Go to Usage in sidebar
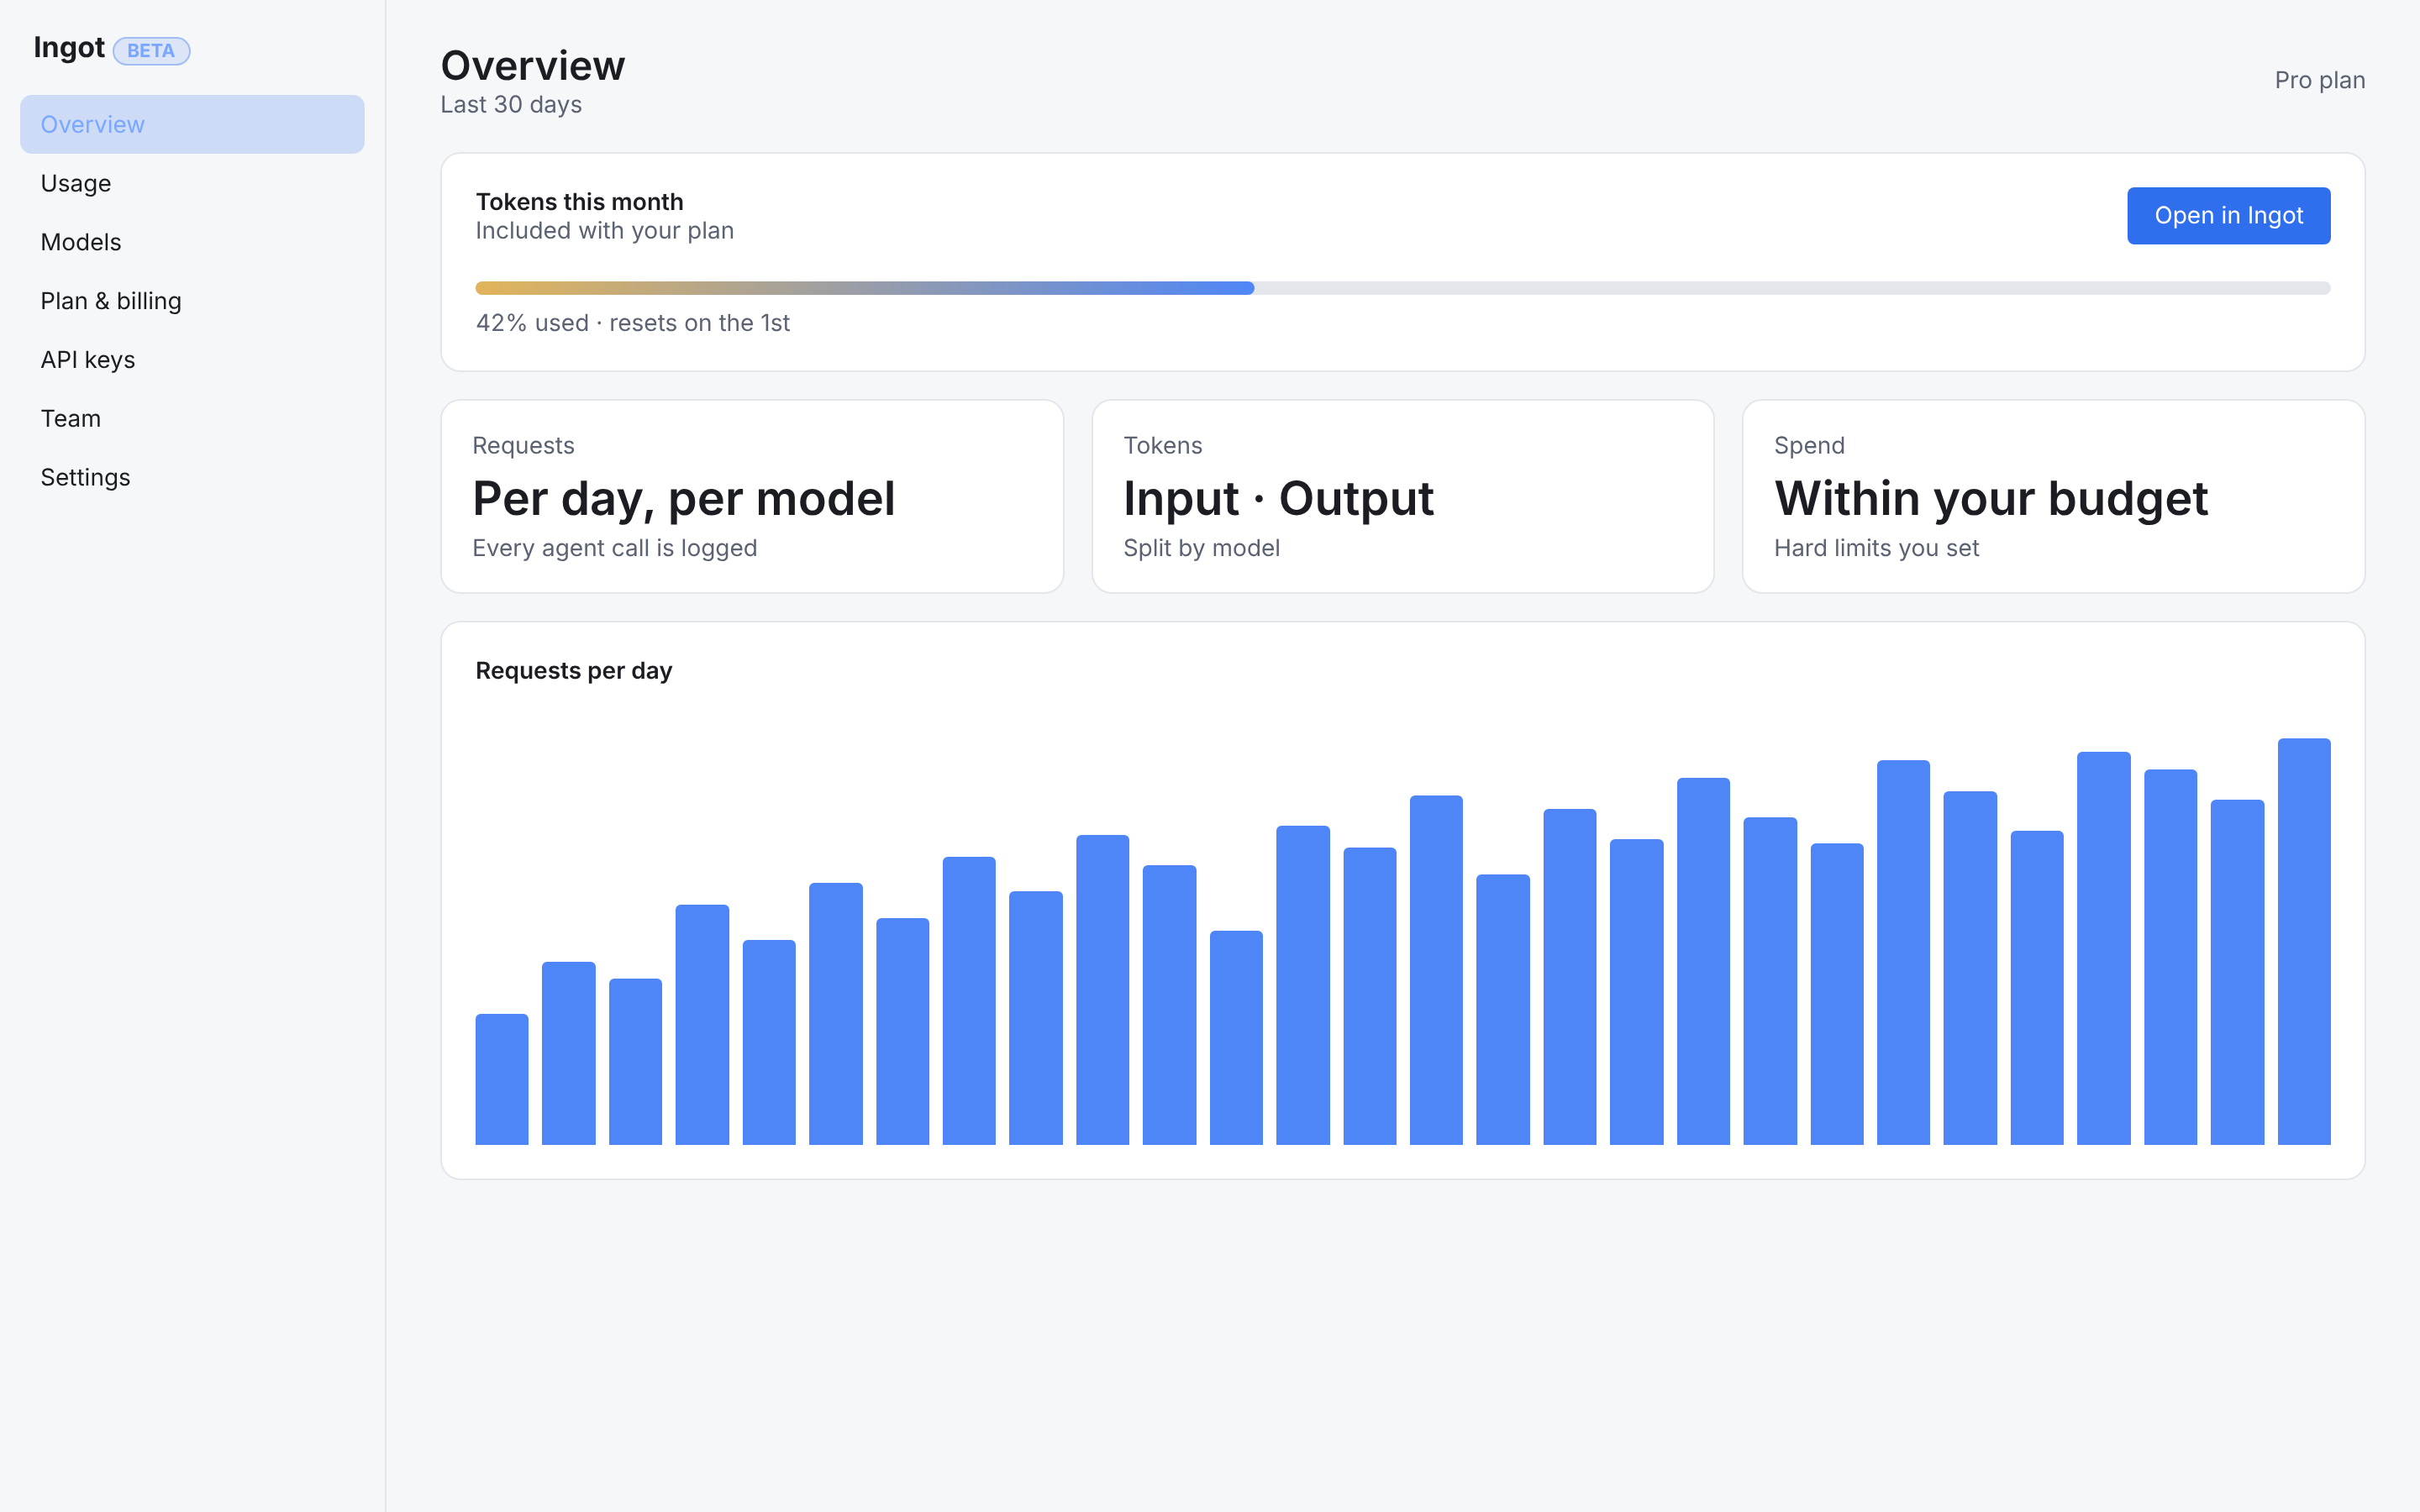Screen dimensions: 2420x1512 192,183
